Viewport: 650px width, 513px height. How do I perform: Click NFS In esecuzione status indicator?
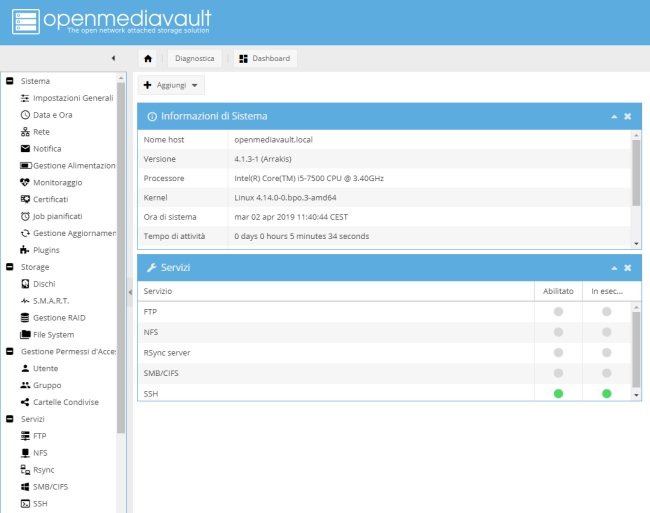point(606,332)
